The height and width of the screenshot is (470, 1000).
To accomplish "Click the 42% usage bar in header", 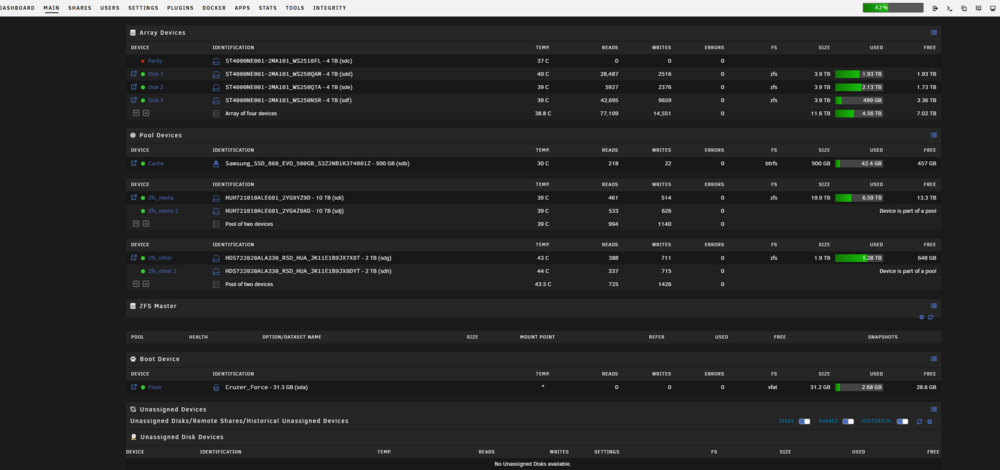I will 893,8.
